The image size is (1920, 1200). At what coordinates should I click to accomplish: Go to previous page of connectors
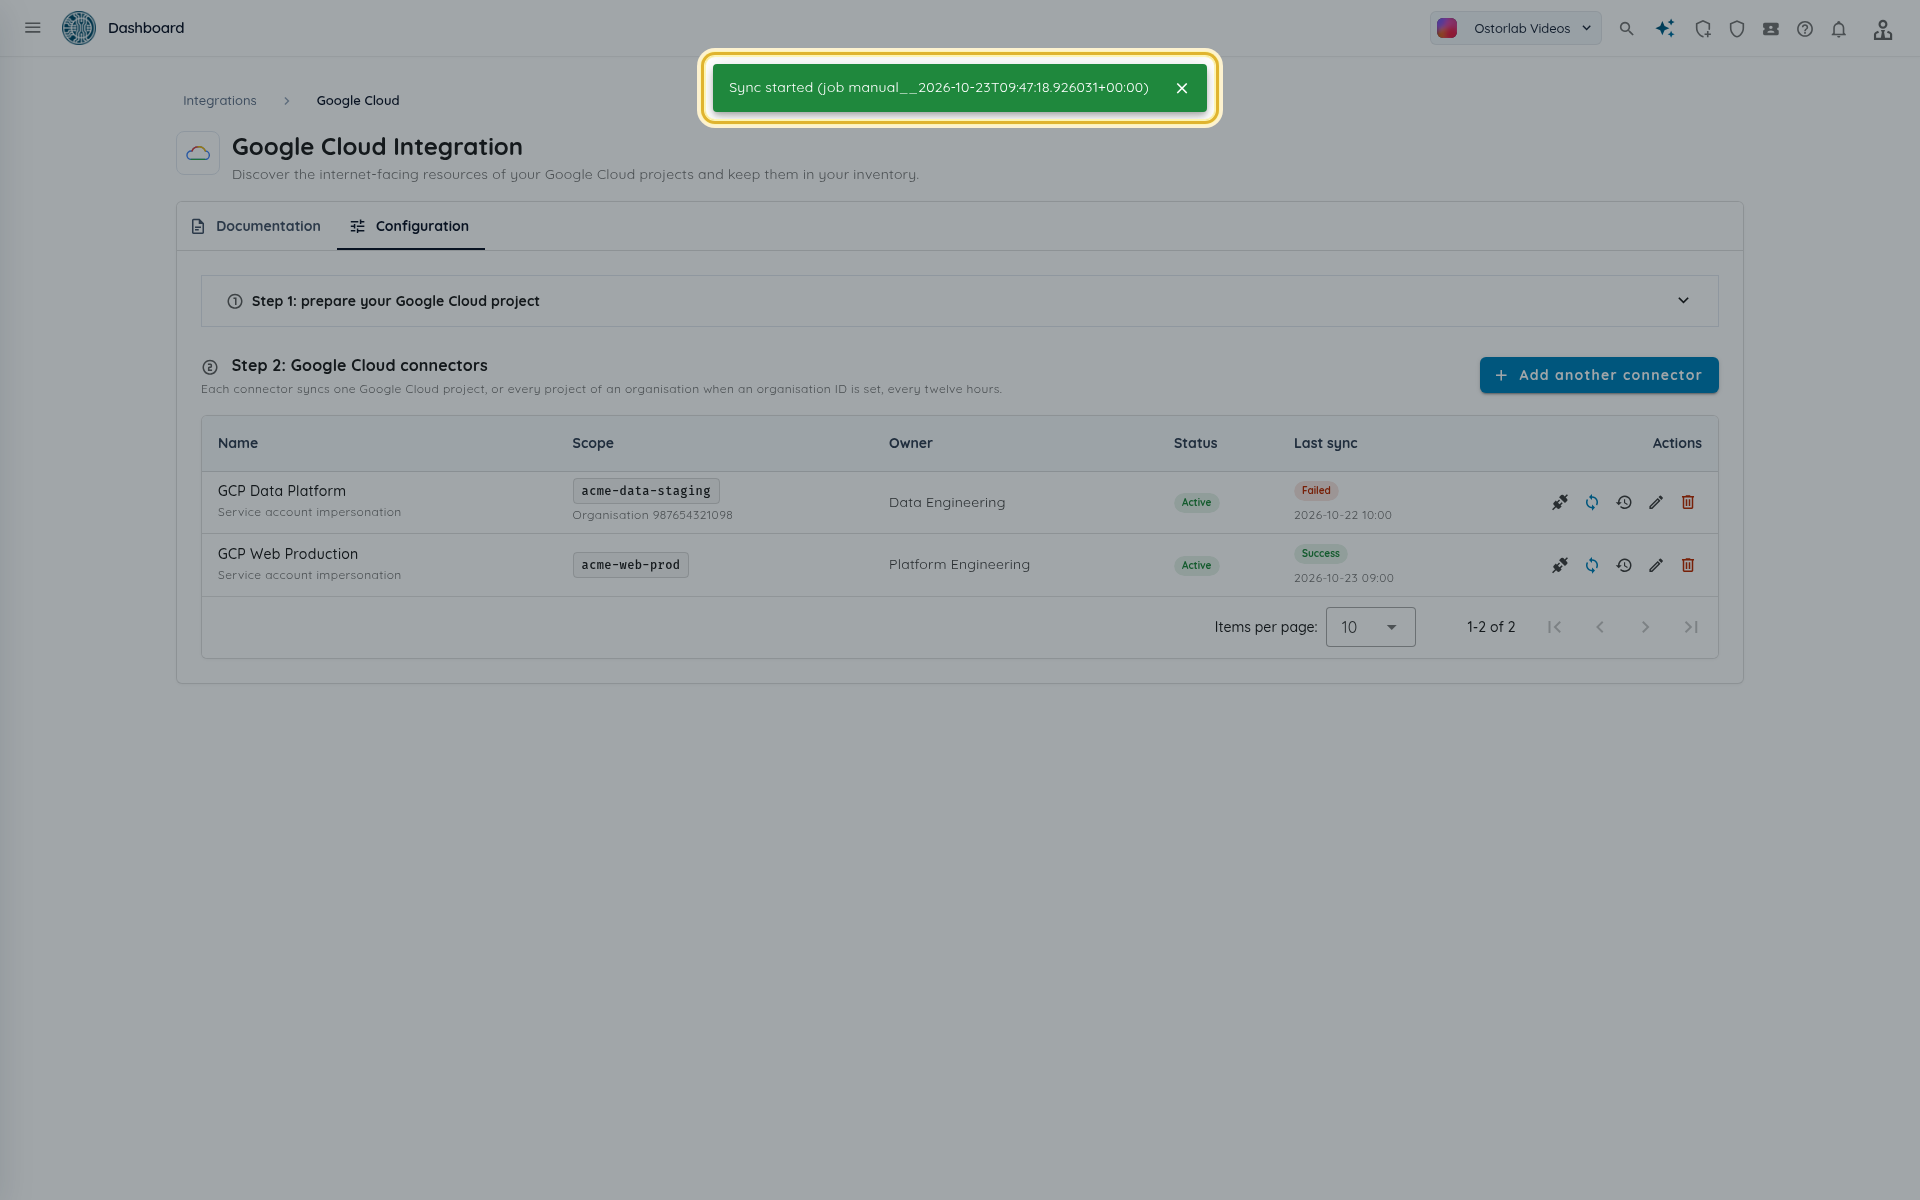(1600, 627)
